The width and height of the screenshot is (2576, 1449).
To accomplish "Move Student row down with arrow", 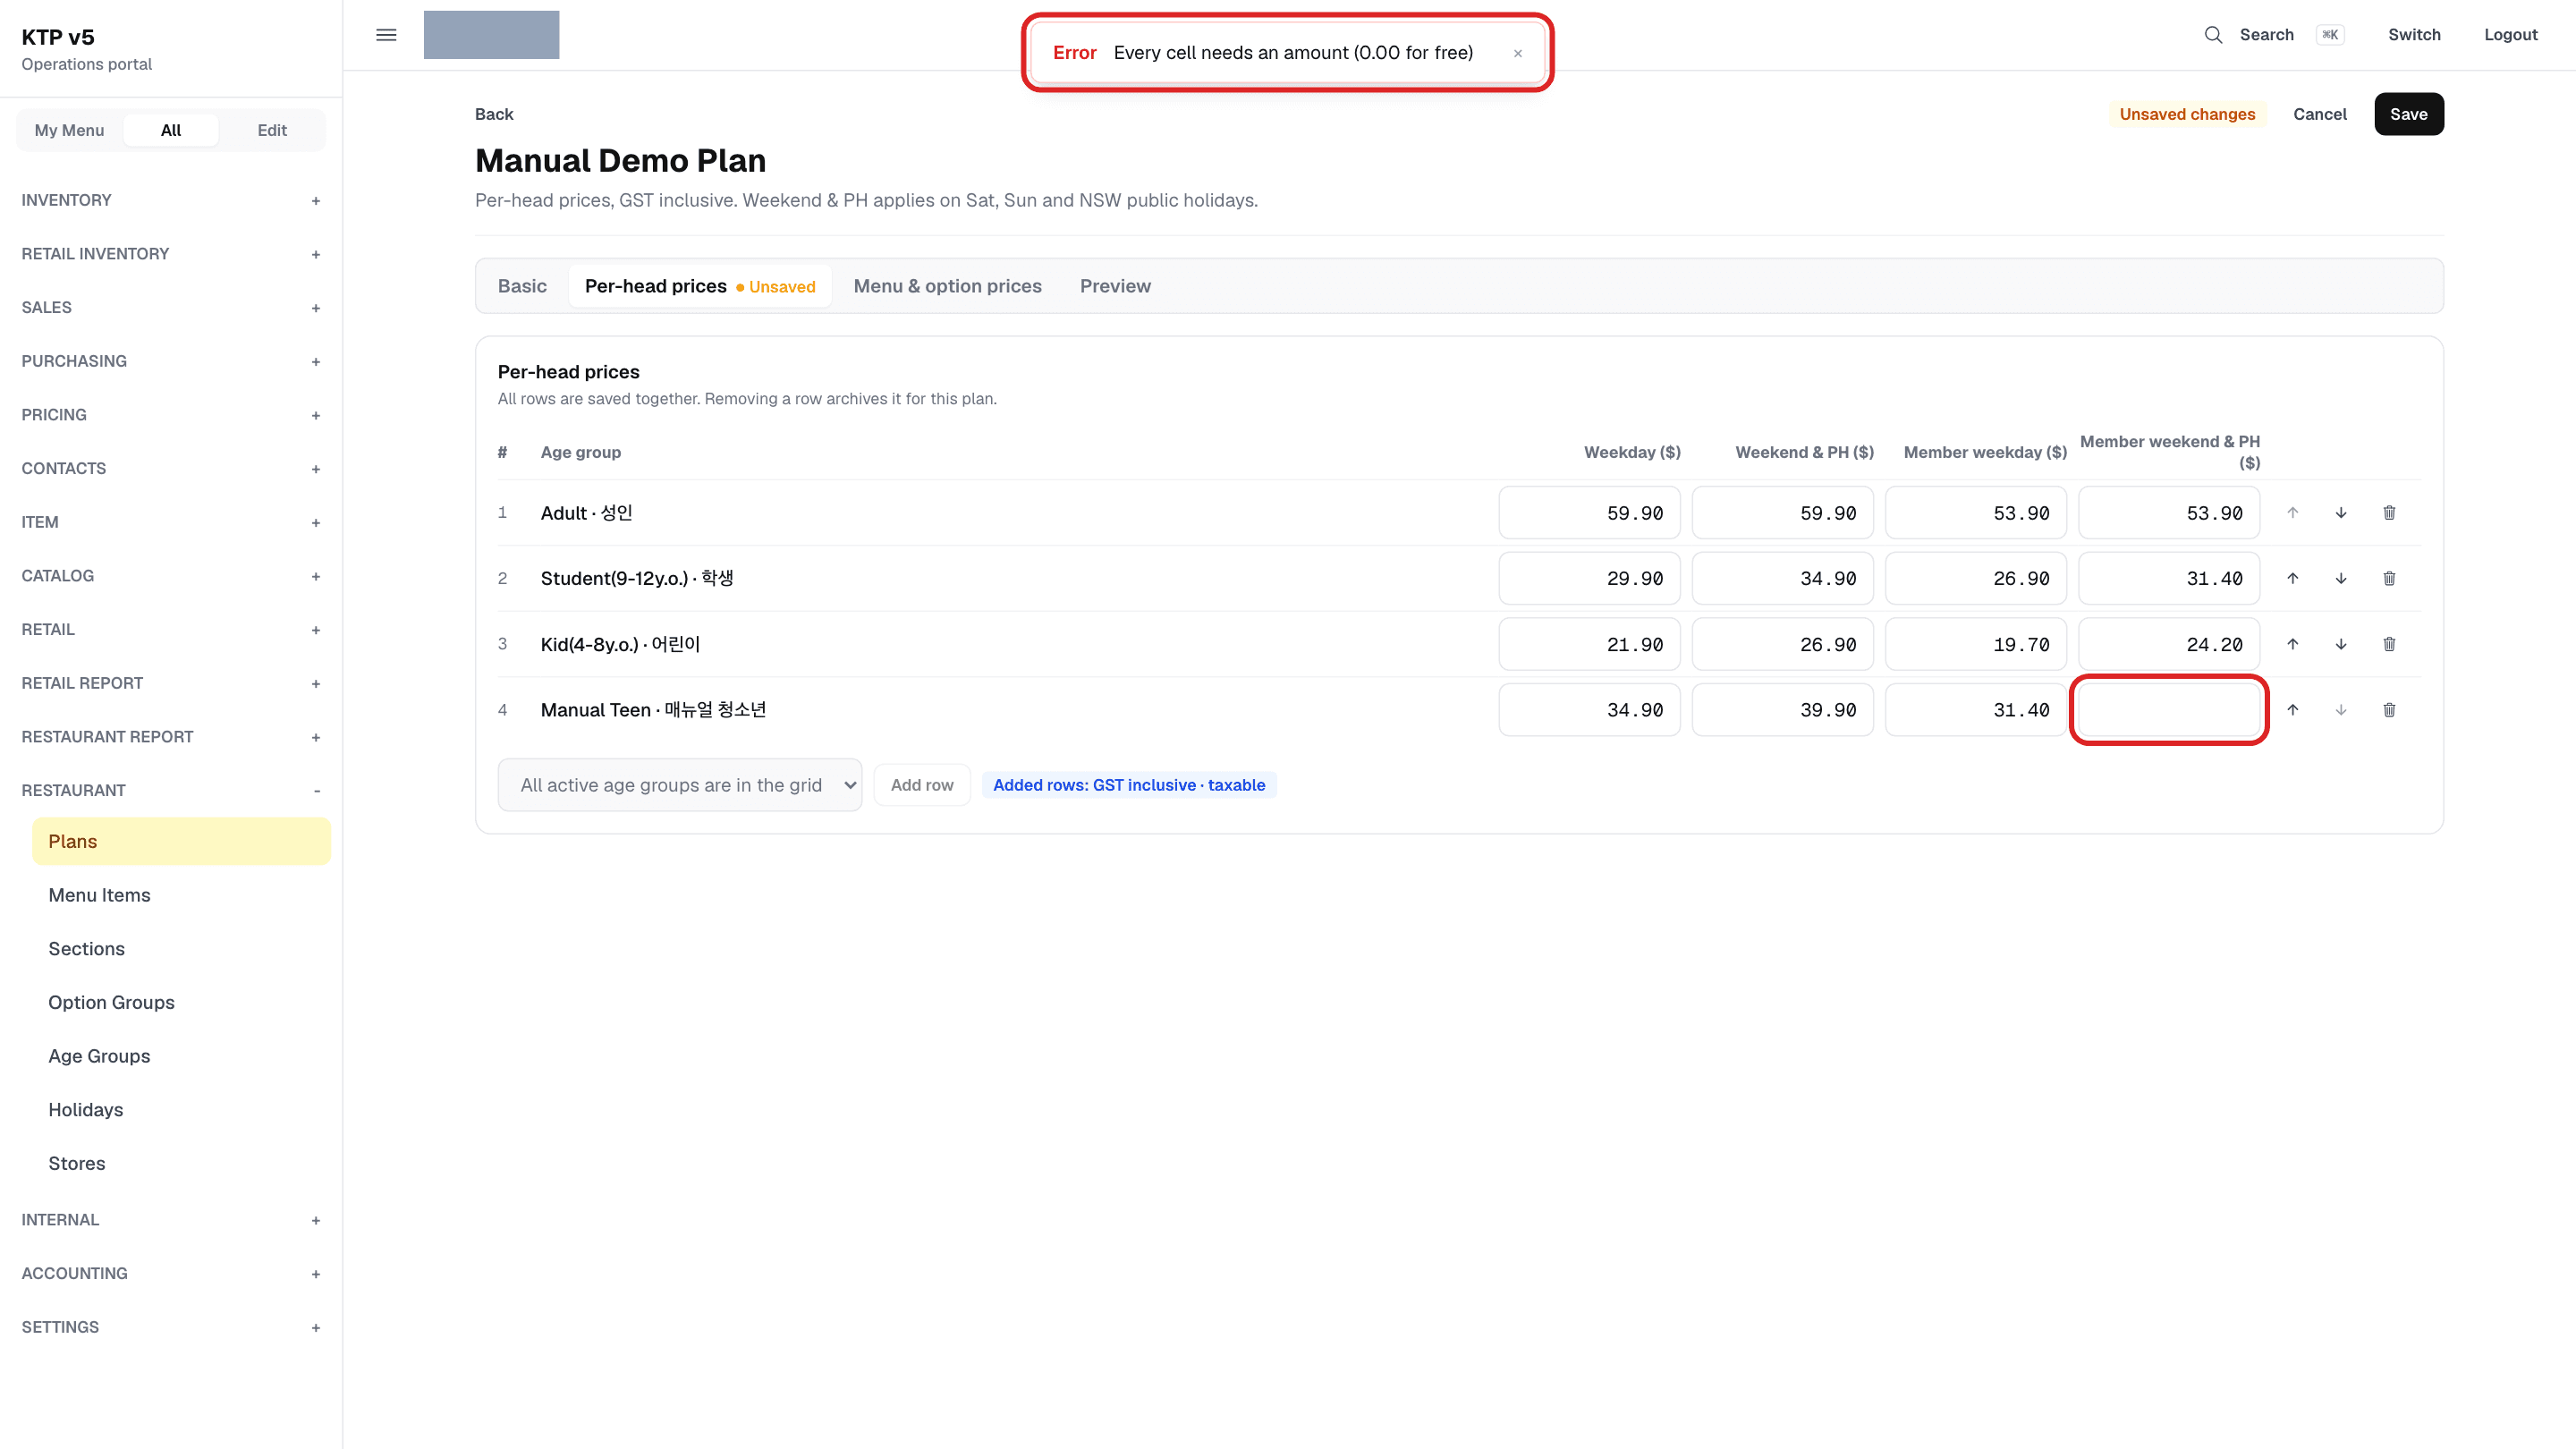I will point(2341,578).
